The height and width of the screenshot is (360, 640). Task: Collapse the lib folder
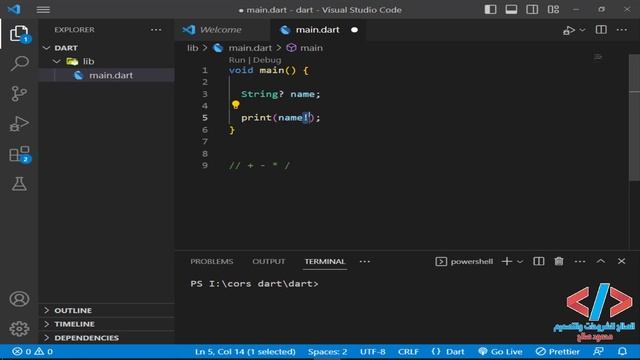[x=107, y=61]
